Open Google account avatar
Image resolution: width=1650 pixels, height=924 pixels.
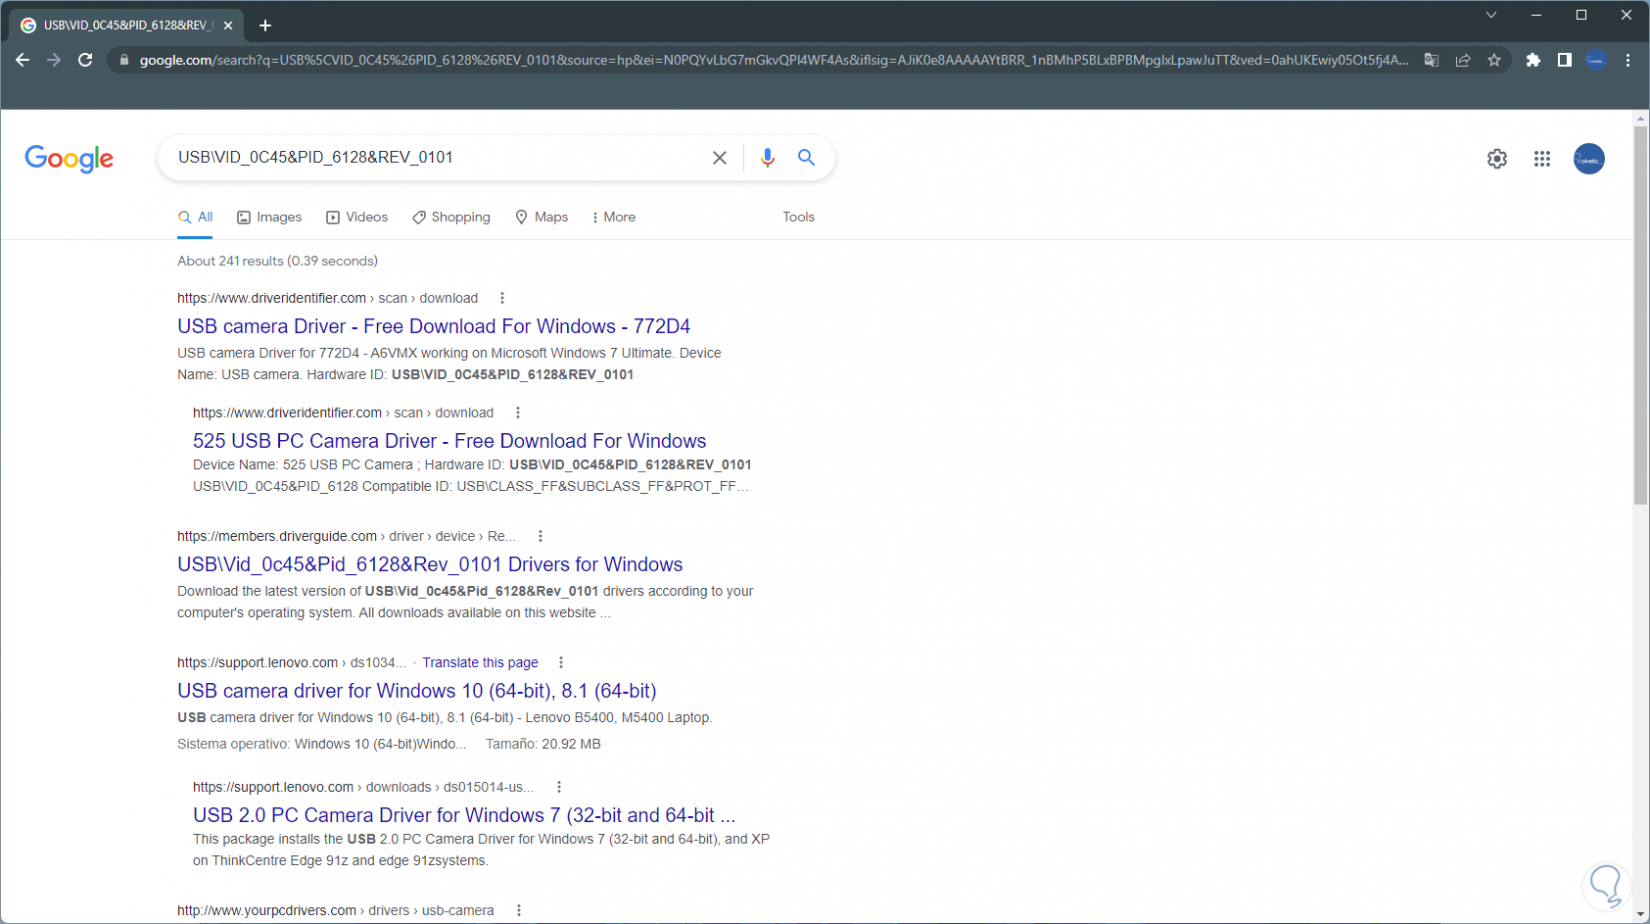[1589, 159]
